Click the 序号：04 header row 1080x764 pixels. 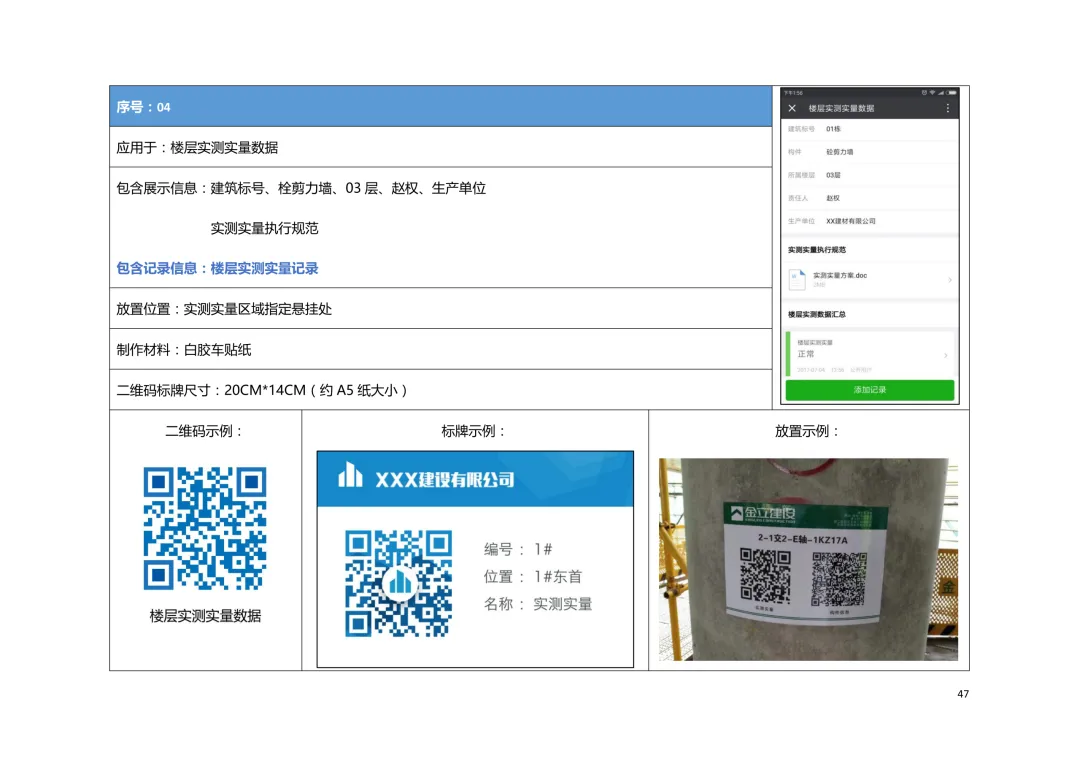tap(441, 107)
